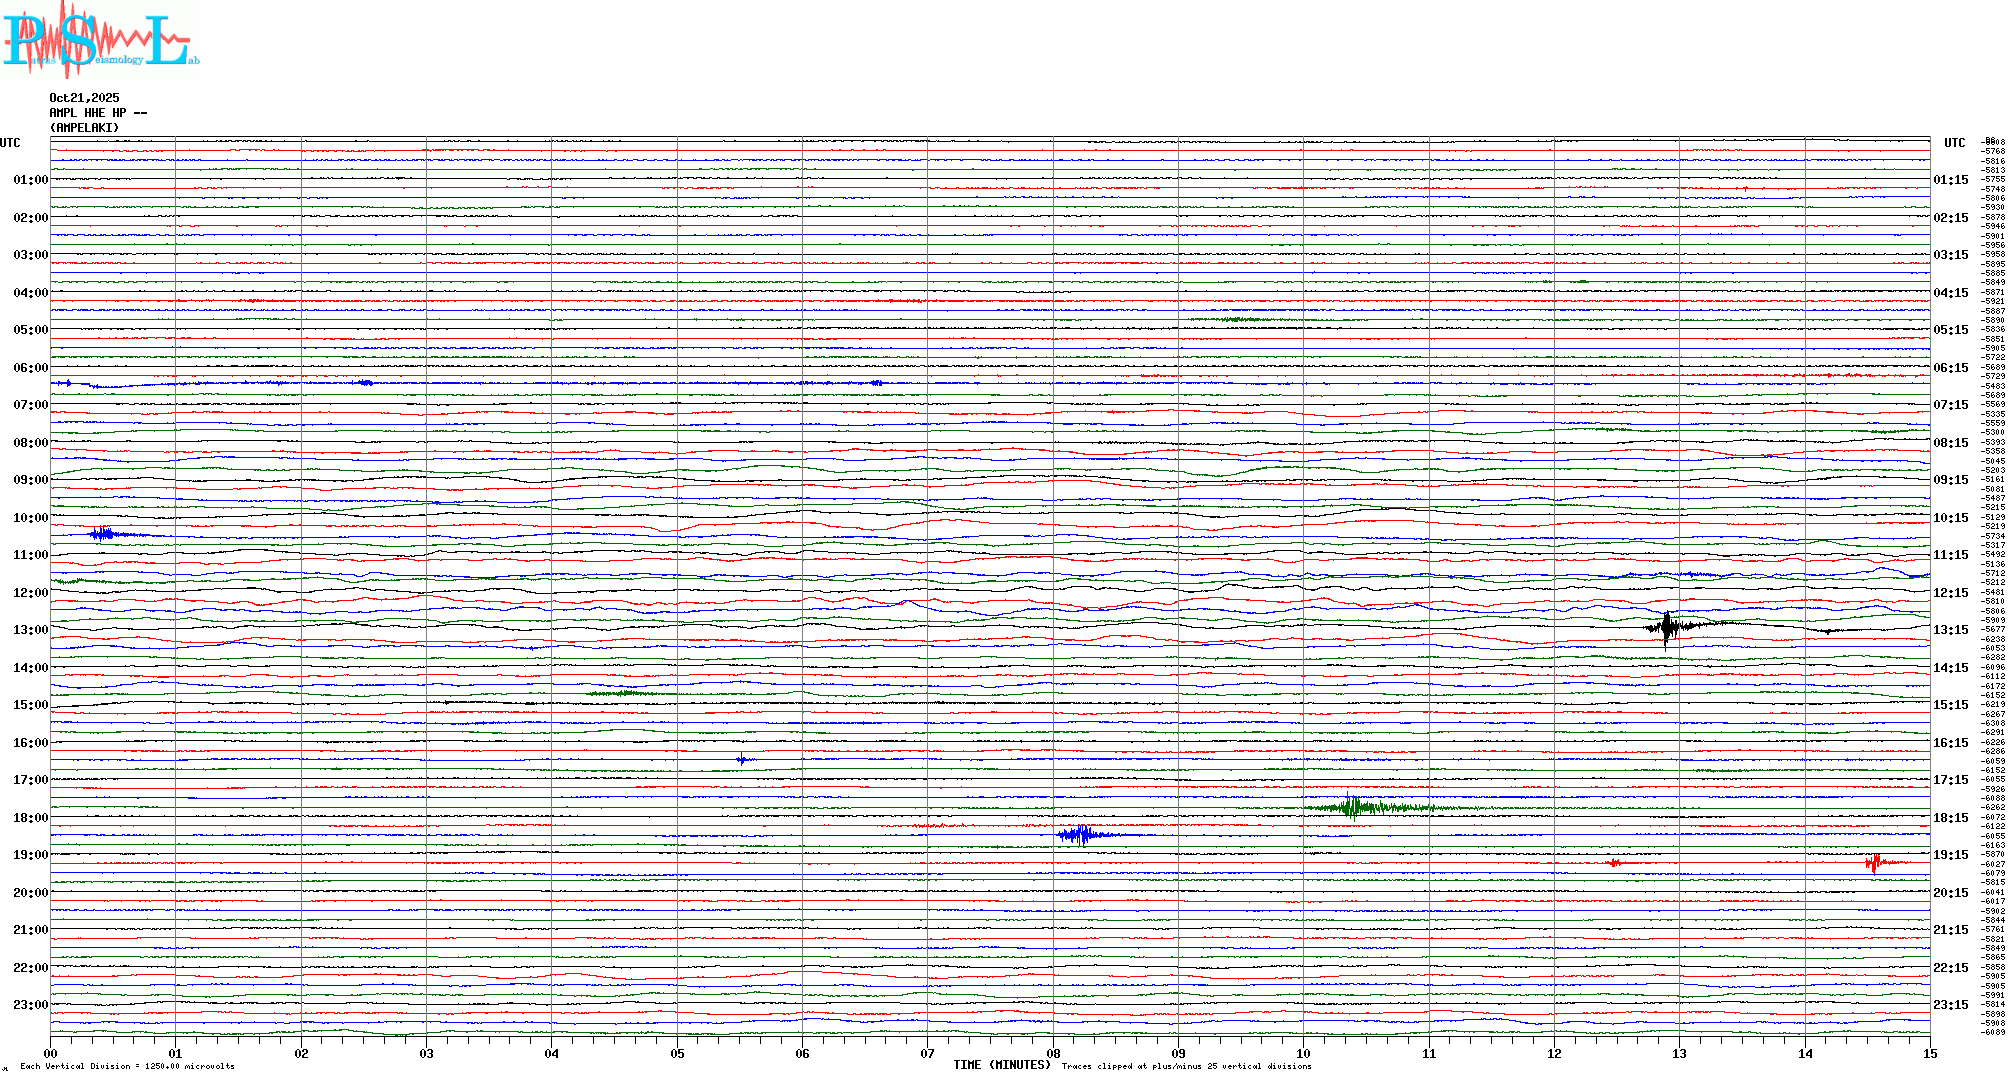Click the green seismic event near minute 10
Viewport: 2010px width, 1080px height.
1354,807
